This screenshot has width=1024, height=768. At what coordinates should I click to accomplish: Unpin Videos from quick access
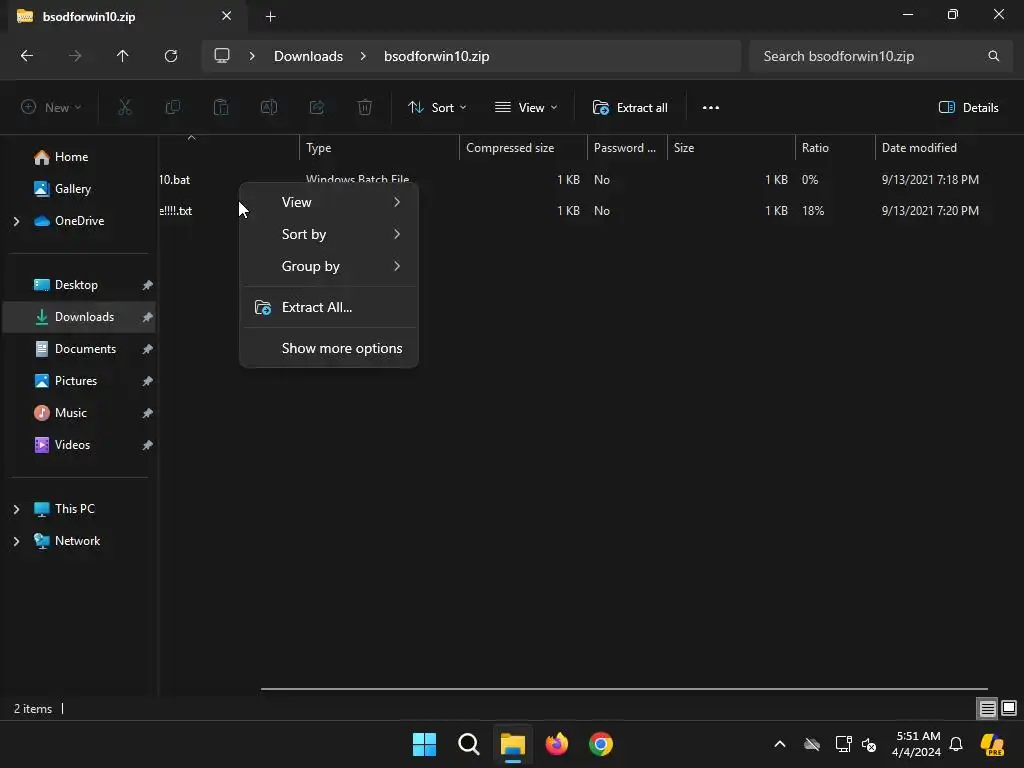(148, 445)
